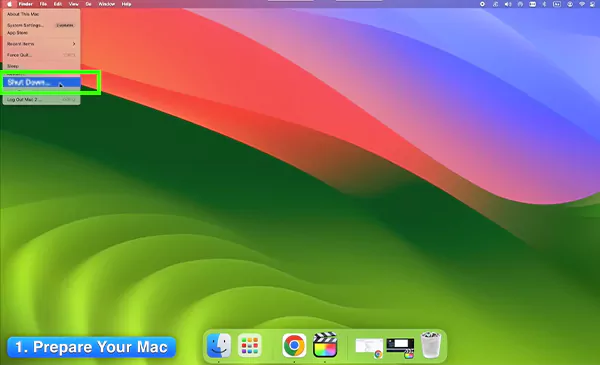Open the Help menu

[126, 4]
